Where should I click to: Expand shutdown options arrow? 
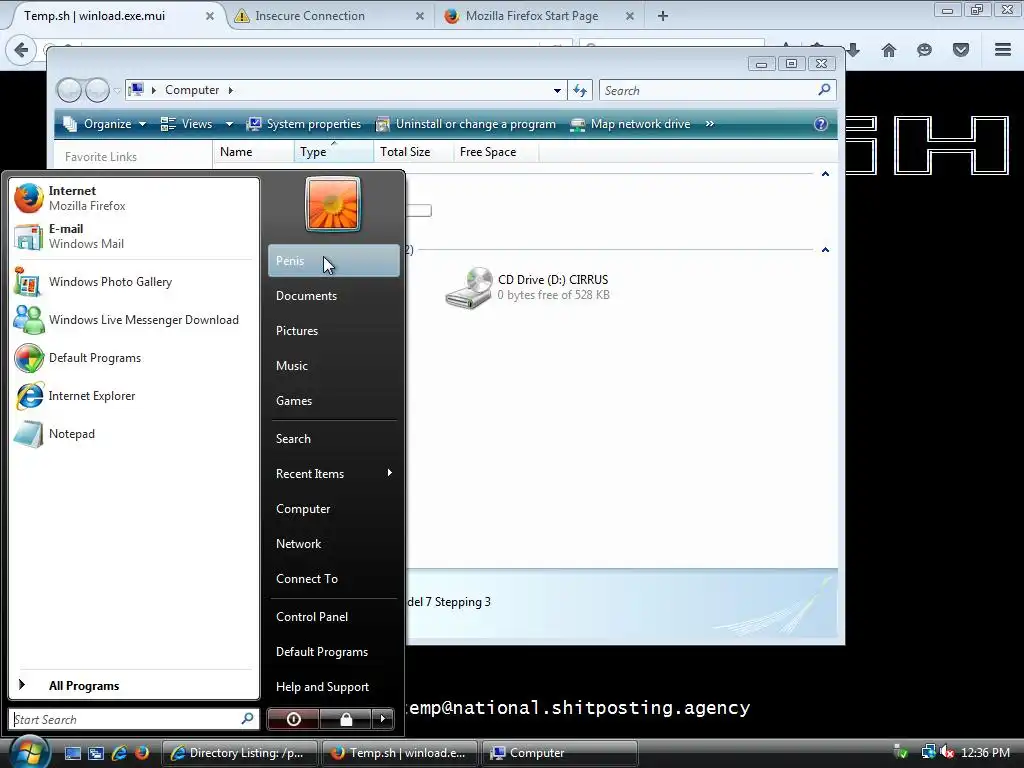tap(383, 719)
